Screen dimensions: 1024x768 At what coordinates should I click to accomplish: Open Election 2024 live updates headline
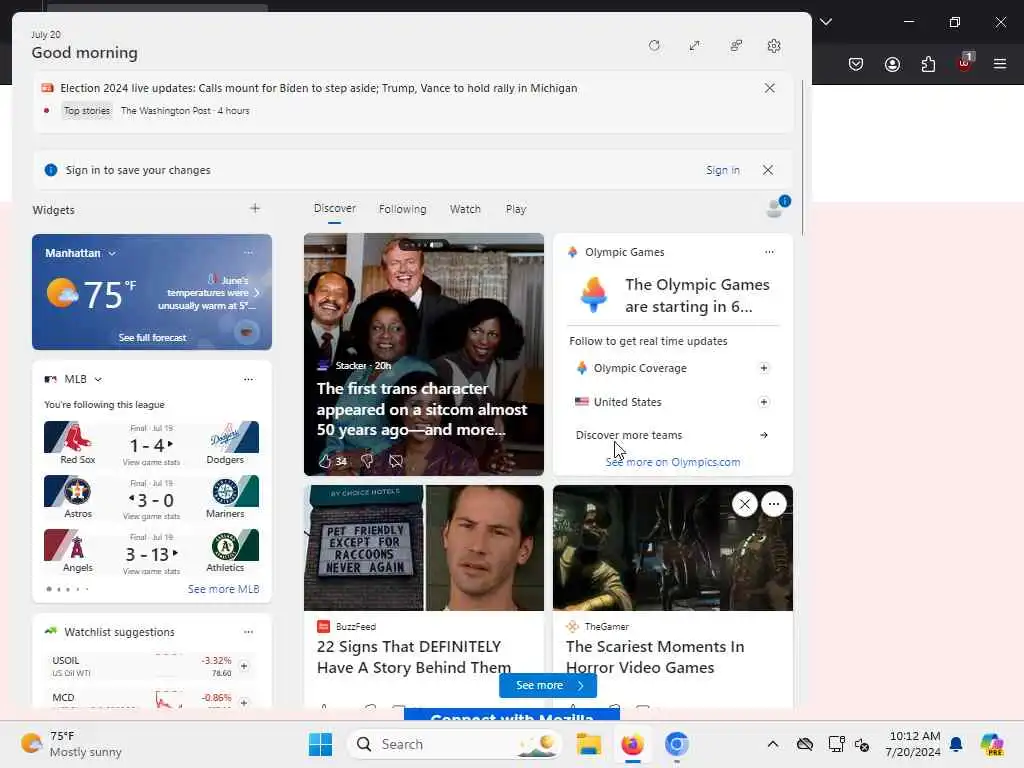point(319,88)
